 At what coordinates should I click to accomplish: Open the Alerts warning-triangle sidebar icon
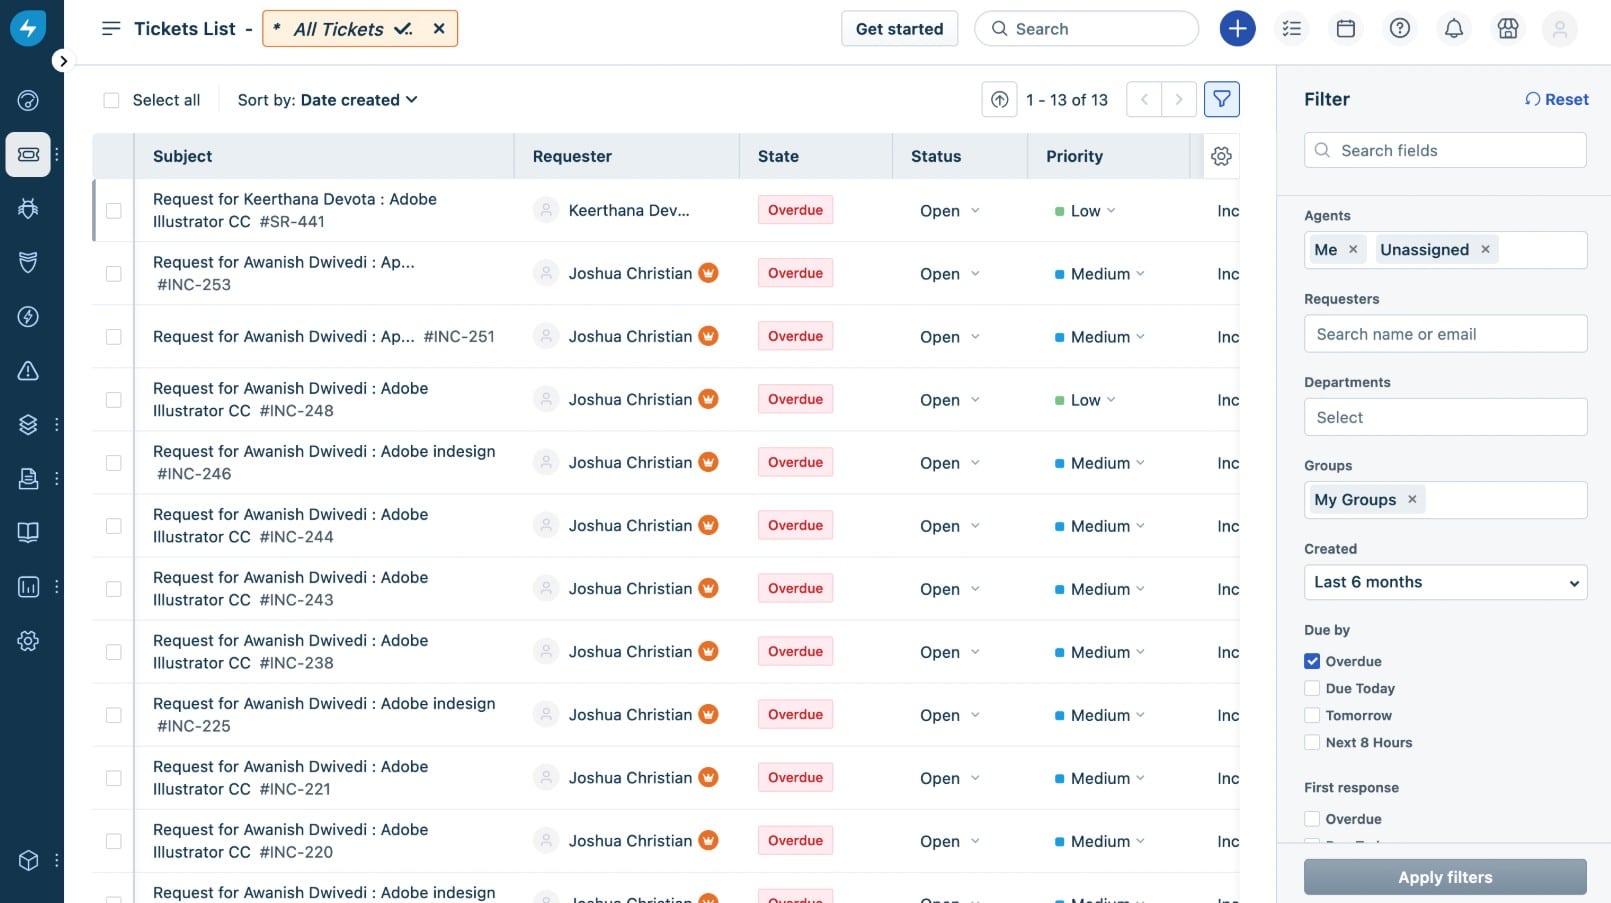point(28,370)
